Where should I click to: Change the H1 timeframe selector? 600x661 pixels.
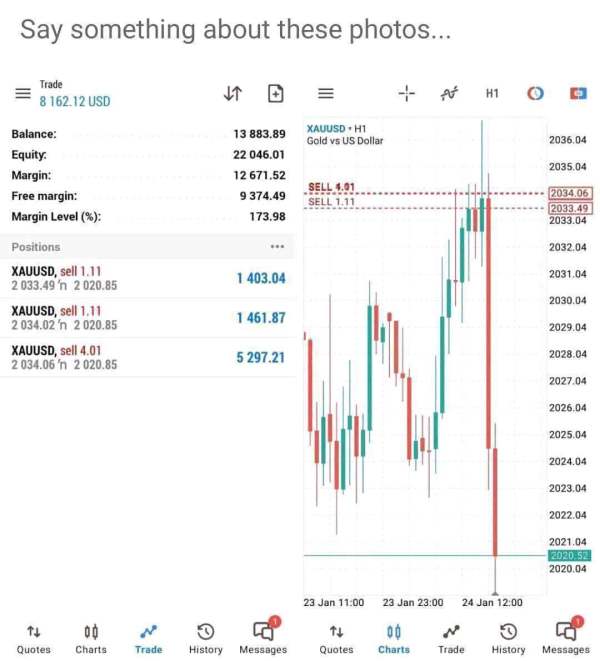[492, 93]
